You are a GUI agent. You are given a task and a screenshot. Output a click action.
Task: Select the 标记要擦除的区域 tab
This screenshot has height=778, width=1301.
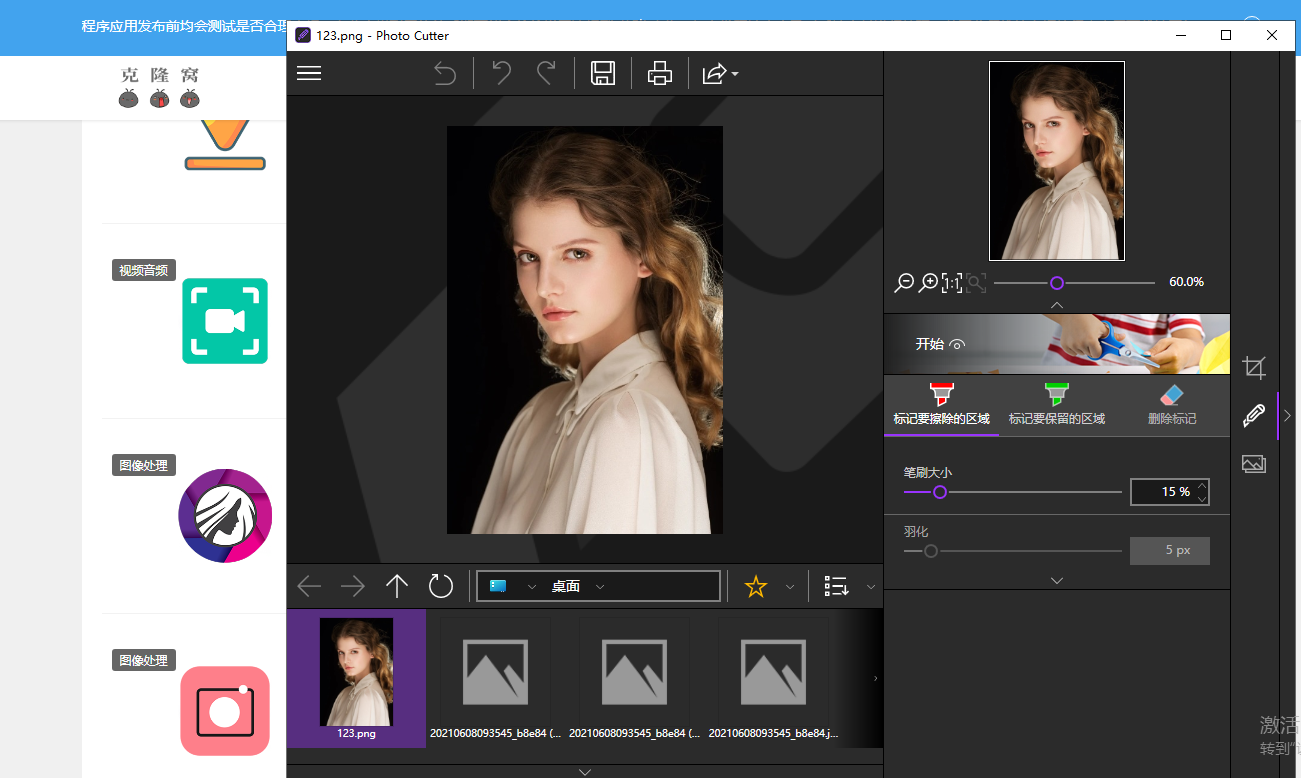pos(941,406)
